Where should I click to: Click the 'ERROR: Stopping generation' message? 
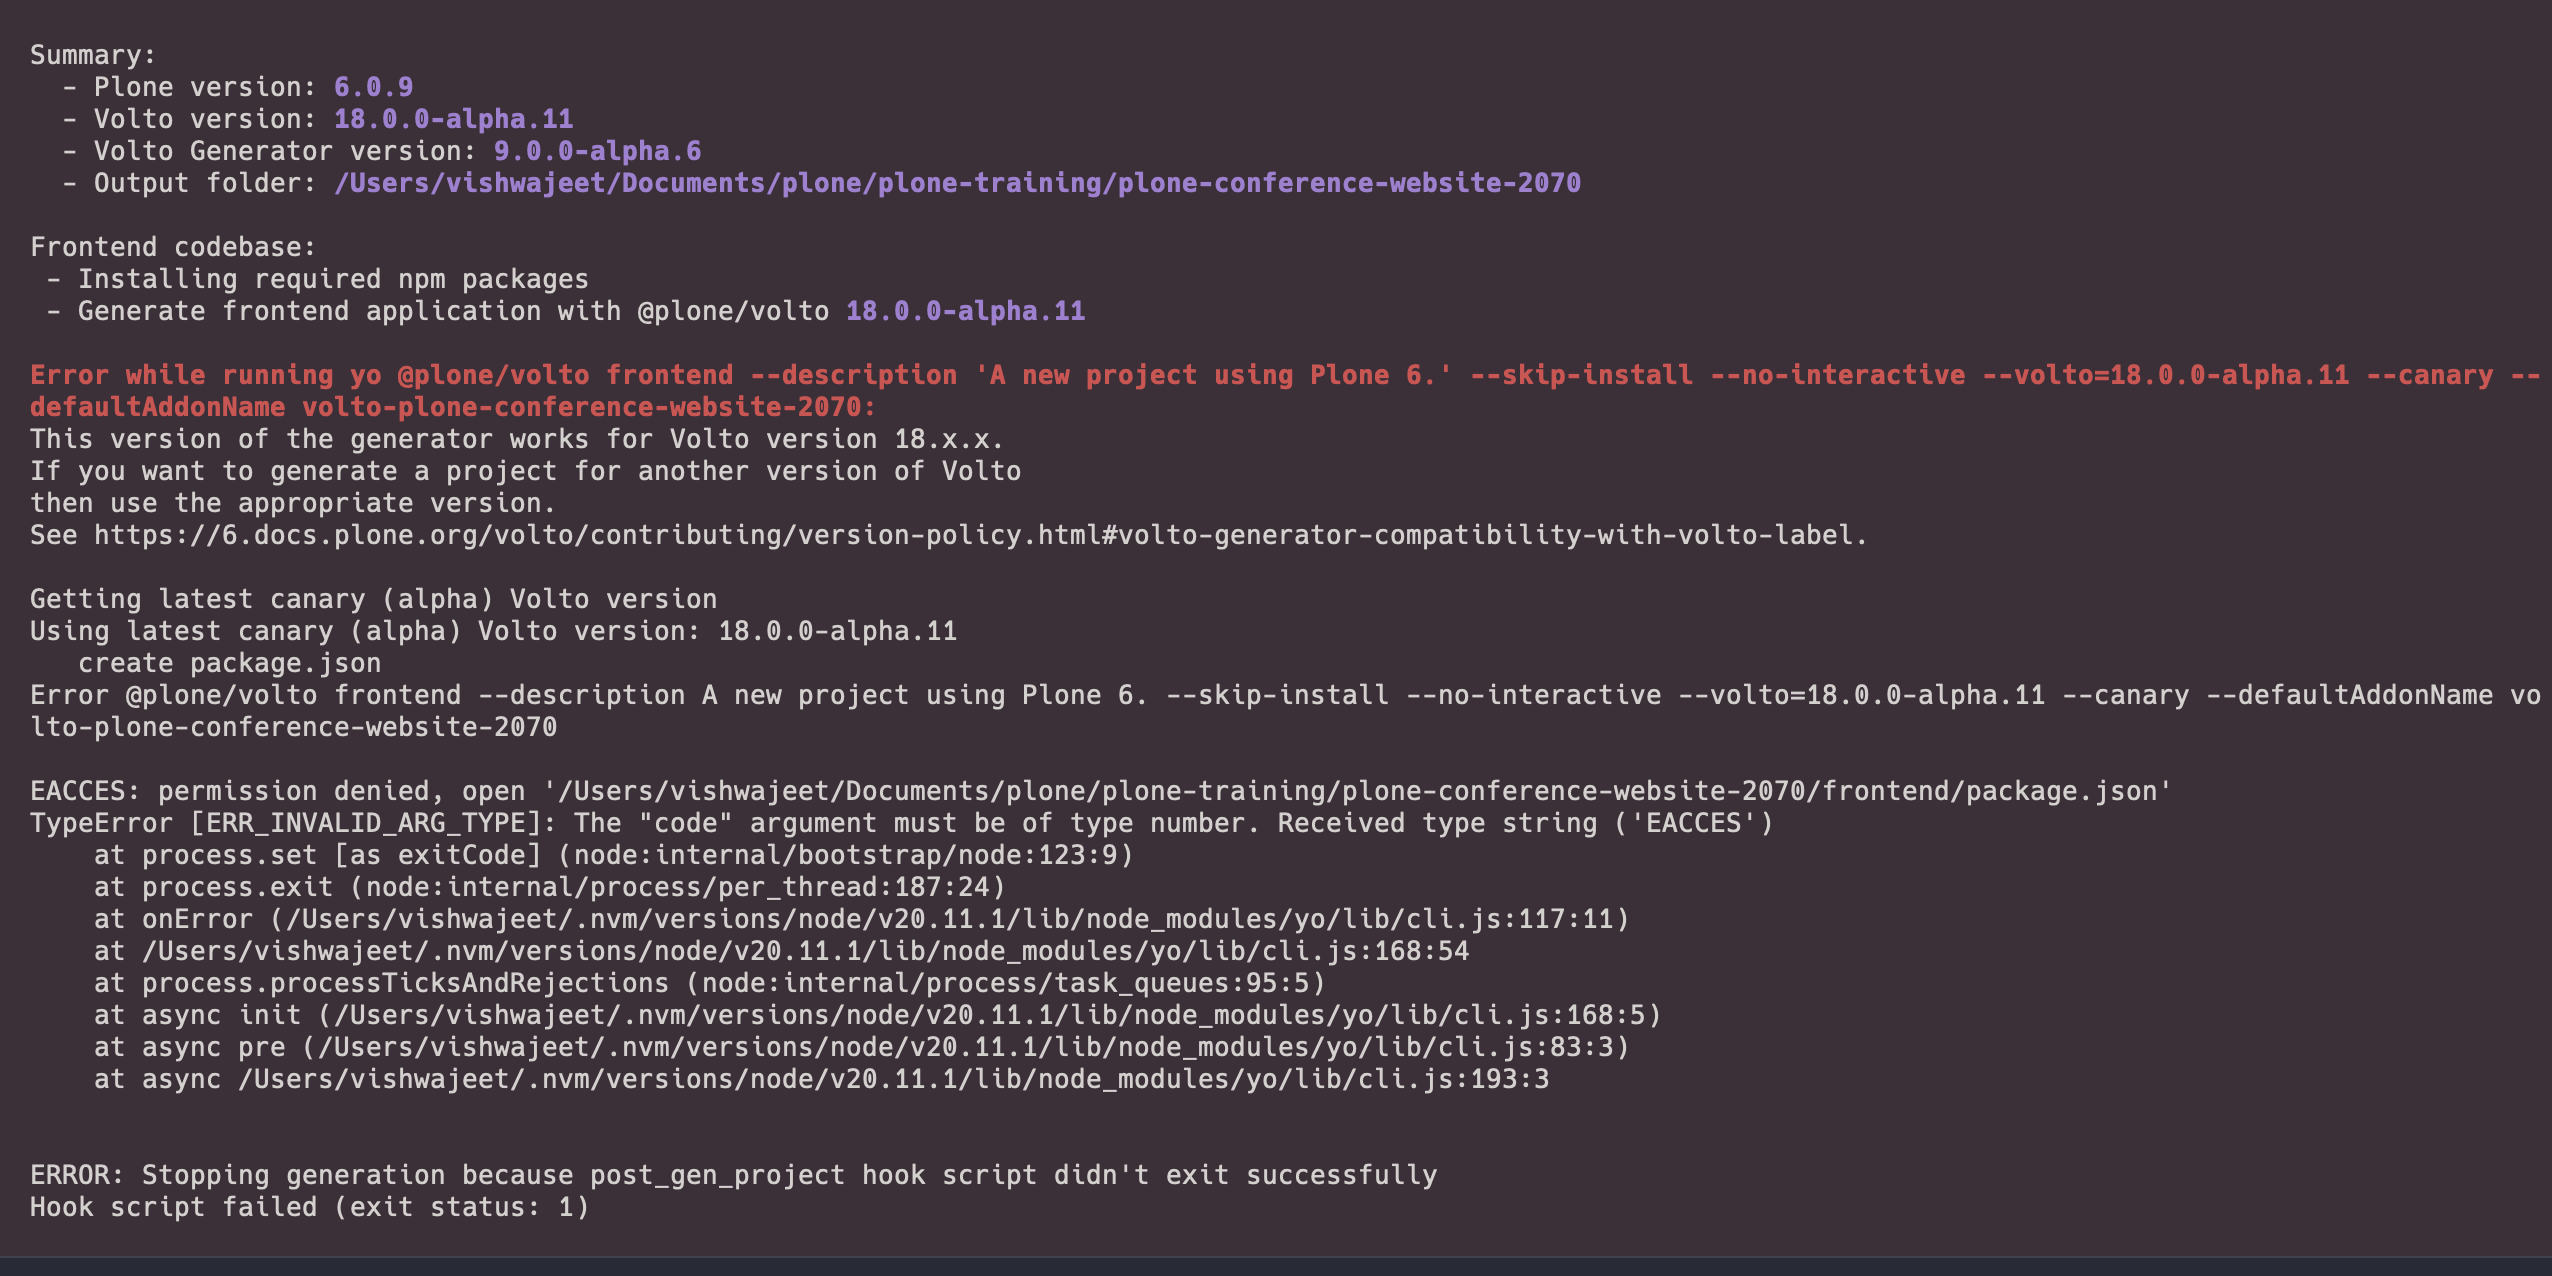tap(733, 1175)
